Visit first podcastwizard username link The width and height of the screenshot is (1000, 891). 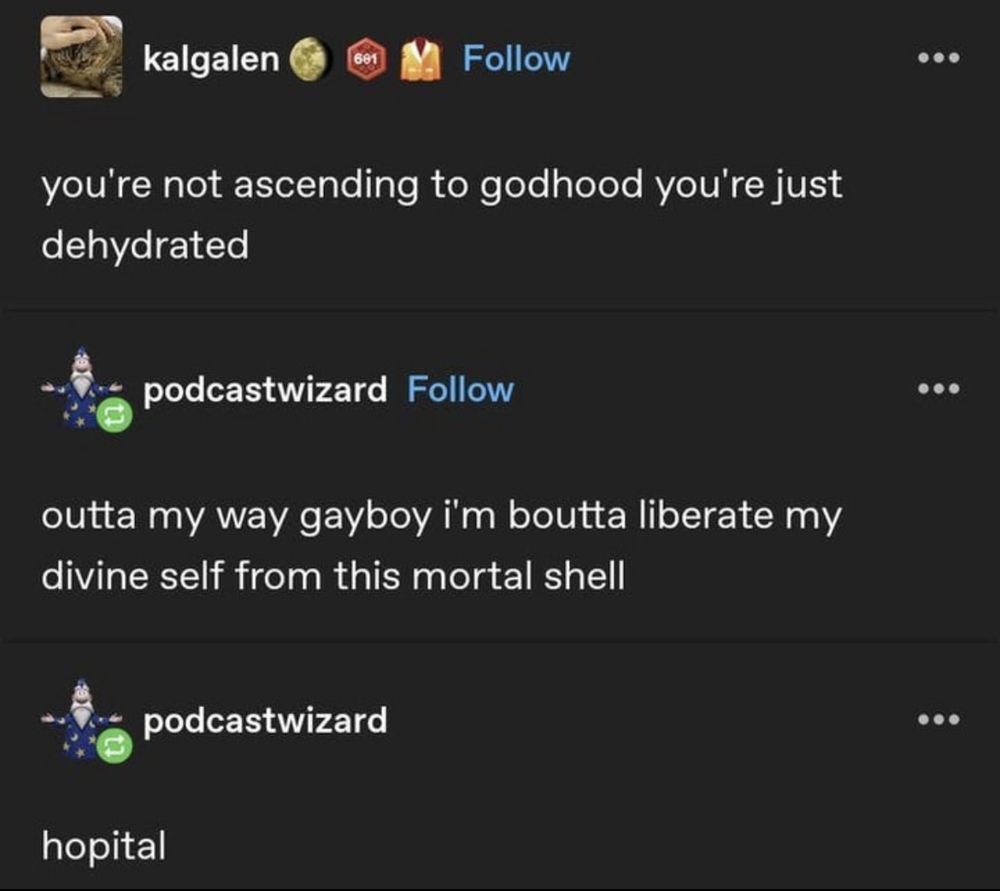click(x=265, y=390)
